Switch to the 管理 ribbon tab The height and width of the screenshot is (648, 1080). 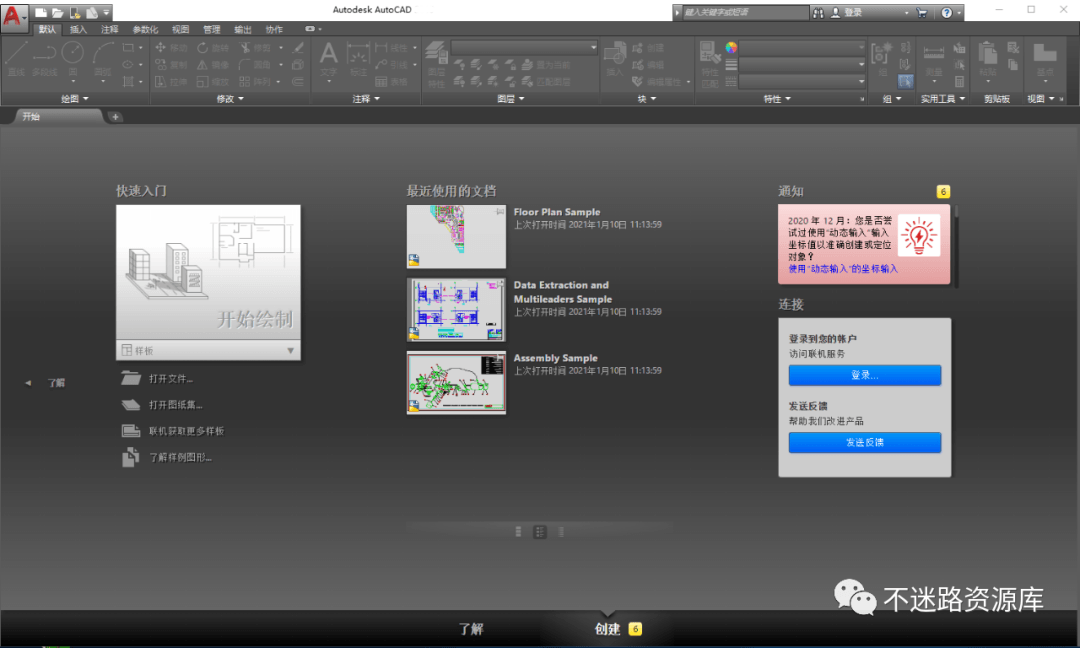click(211, 30)
